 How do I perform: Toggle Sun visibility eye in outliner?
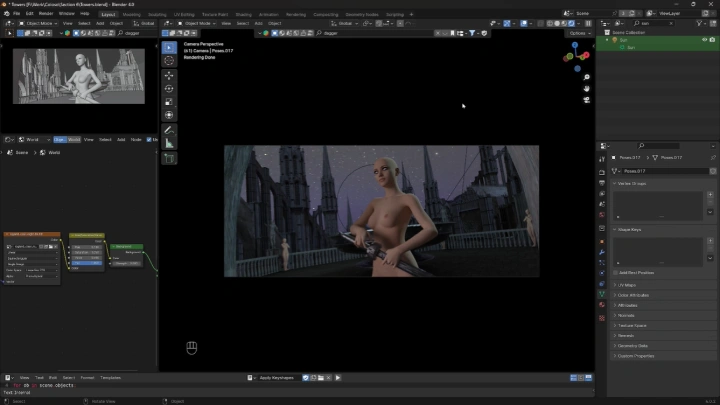coord(704,40)
